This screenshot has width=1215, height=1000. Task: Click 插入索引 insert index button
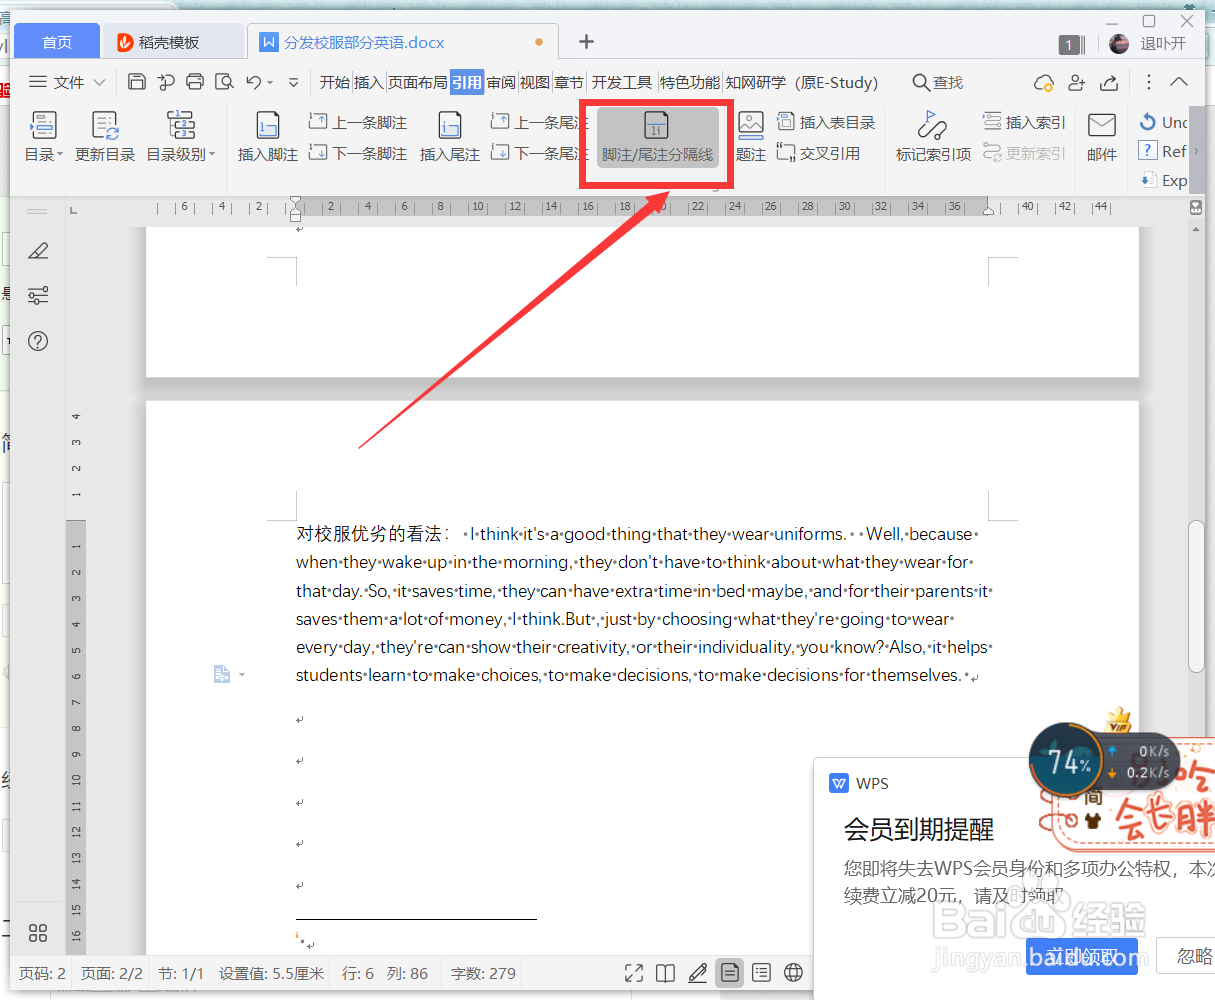click(x=1024, y=122)
